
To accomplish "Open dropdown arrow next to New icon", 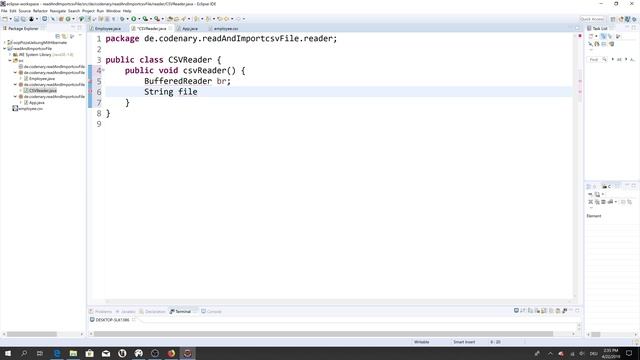I will 10,19.
